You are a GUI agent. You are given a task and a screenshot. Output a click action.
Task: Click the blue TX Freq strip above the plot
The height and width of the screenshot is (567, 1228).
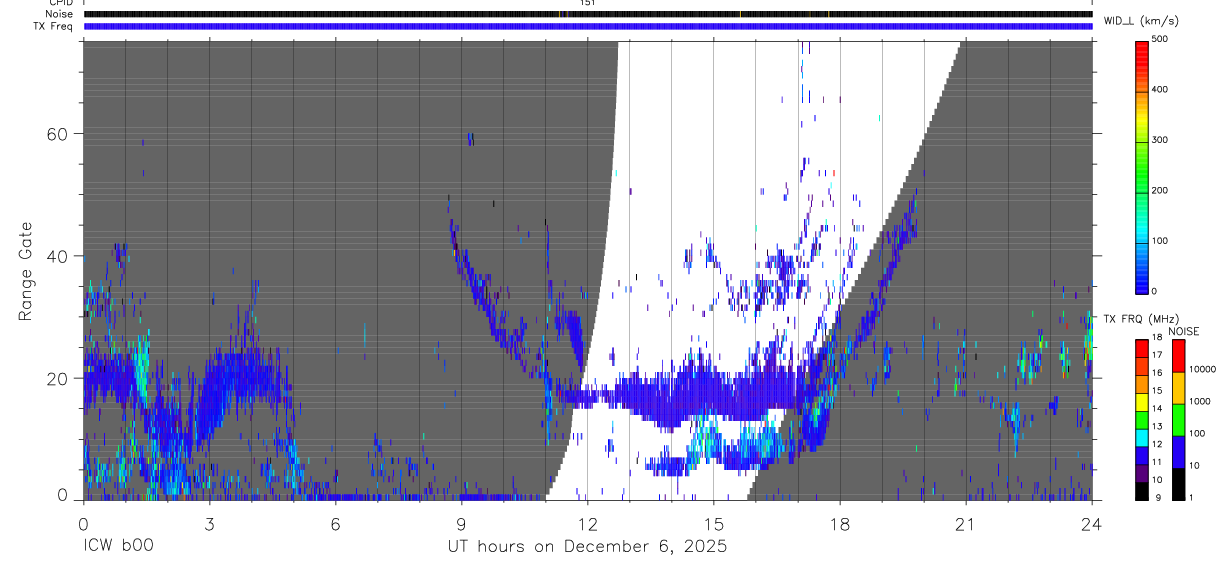[587, 26]
